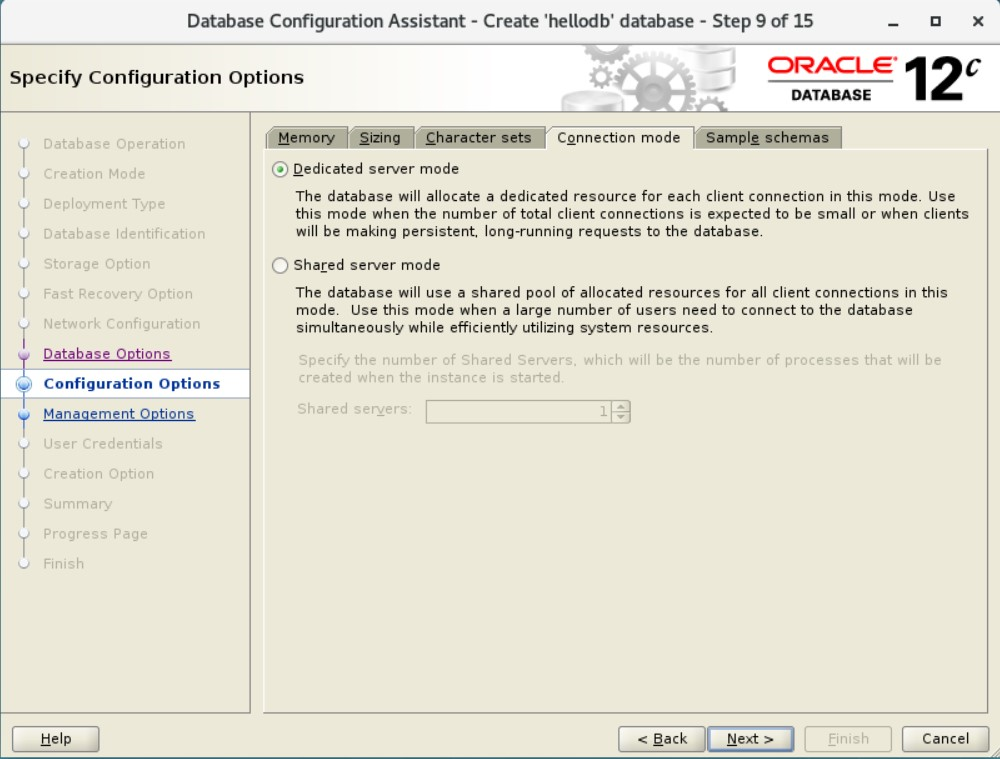Select the Character sets tab
Viewport: 1000px width, 759px height.
coord(478,138)
